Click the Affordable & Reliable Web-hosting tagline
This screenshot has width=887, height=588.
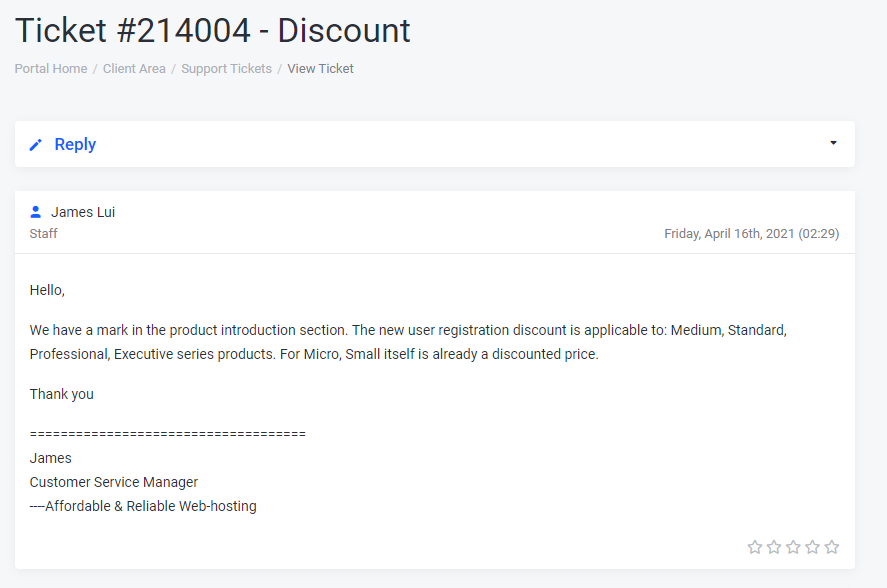point(143,506)
